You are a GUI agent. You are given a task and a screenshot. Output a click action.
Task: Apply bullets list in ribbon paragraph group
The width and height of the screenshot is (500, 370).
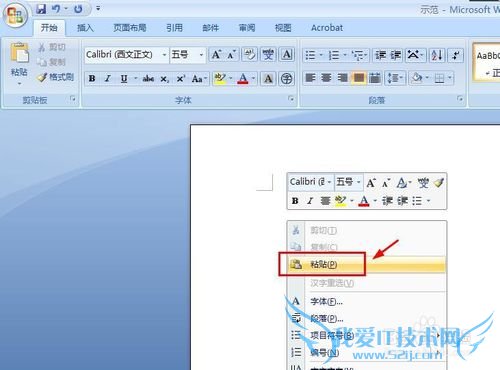click(311, 55)
